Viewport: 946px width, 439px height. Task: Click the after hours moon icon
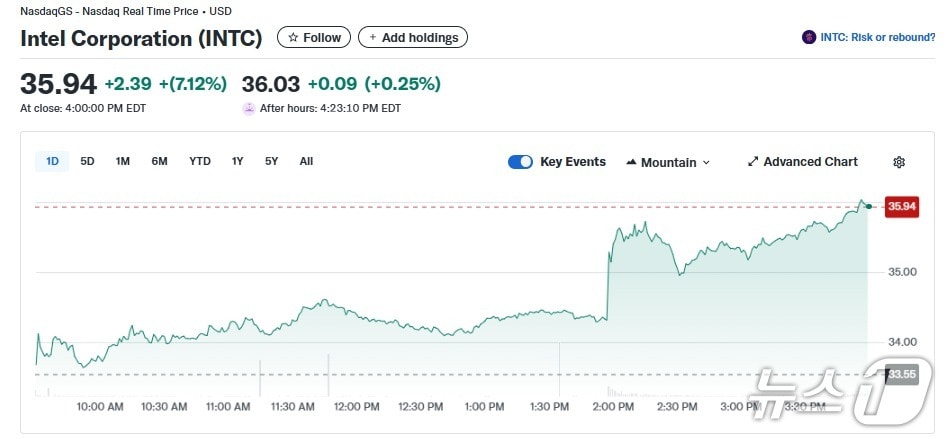click(249, 108)
